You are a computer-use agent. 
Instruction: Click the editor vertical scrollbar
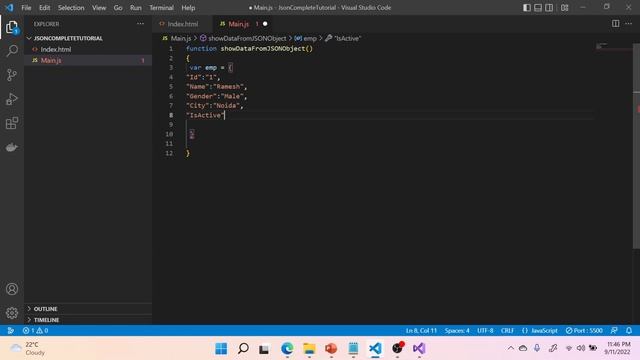tap(636, 145)
